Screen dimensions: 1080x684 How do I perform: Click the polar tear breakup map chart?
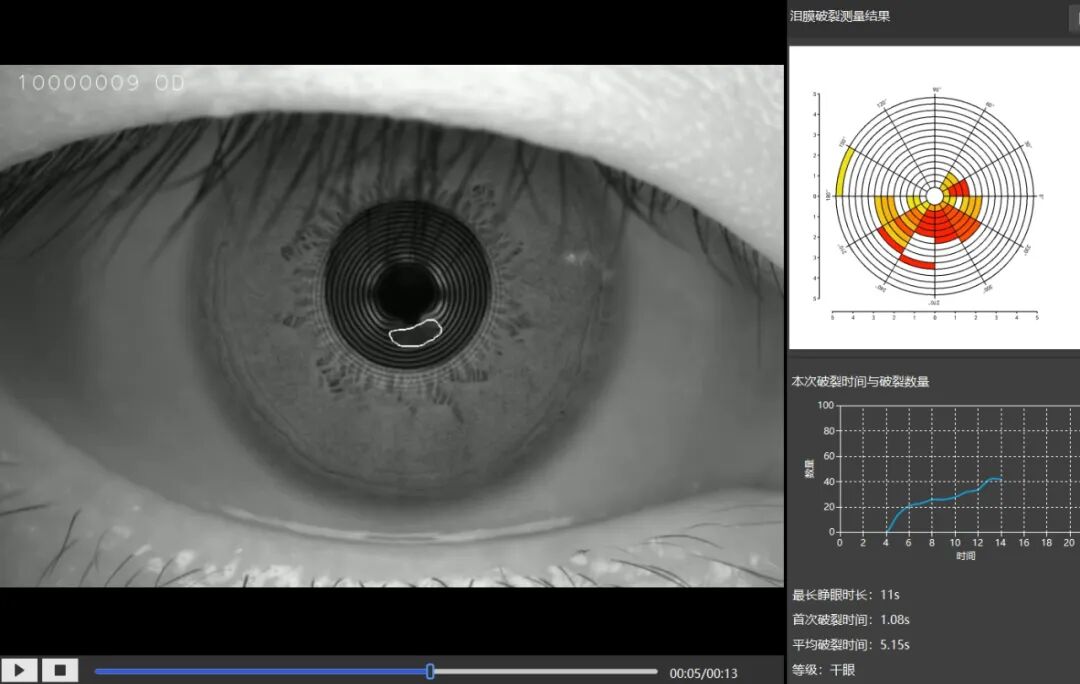(934, 196)
